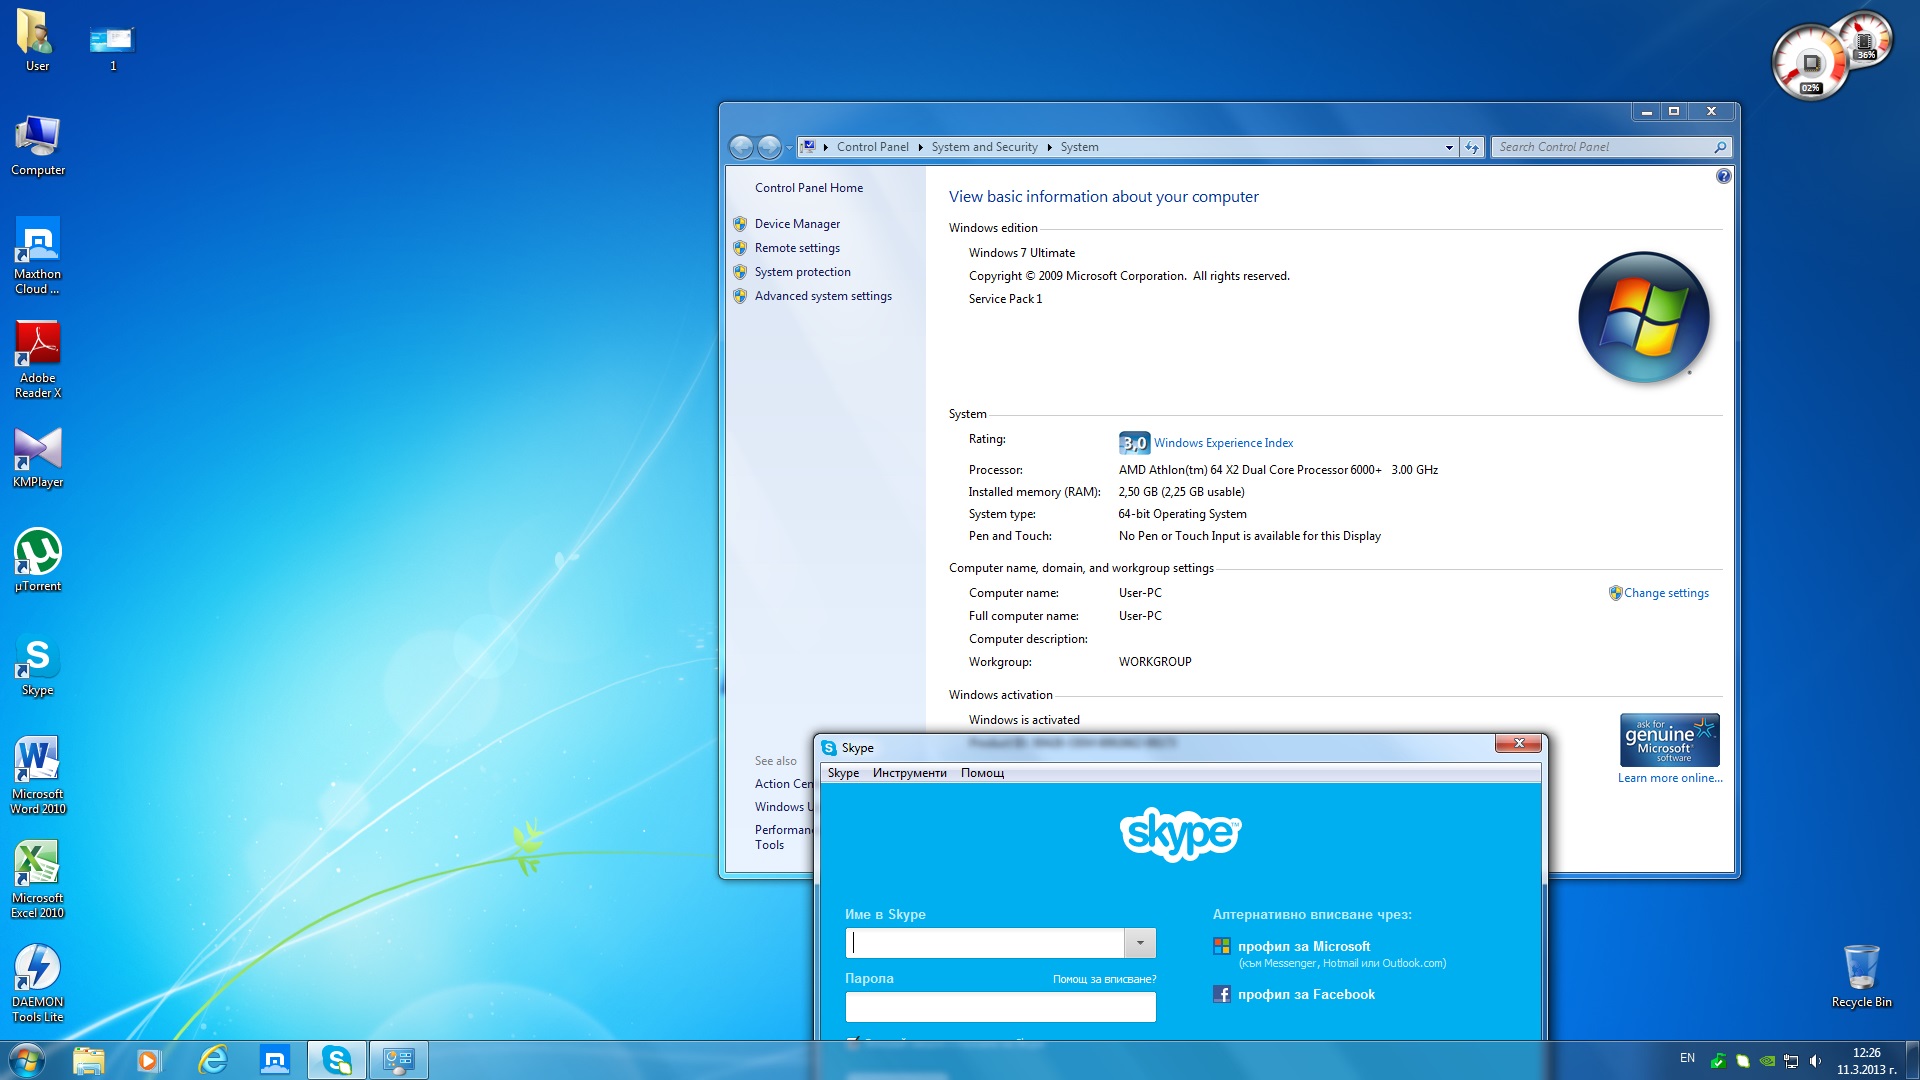The height and width of the screenshot is (1080, 1920).
Task: Click the Back arrow in Control Panel
Action: click(x=741, y=147)
